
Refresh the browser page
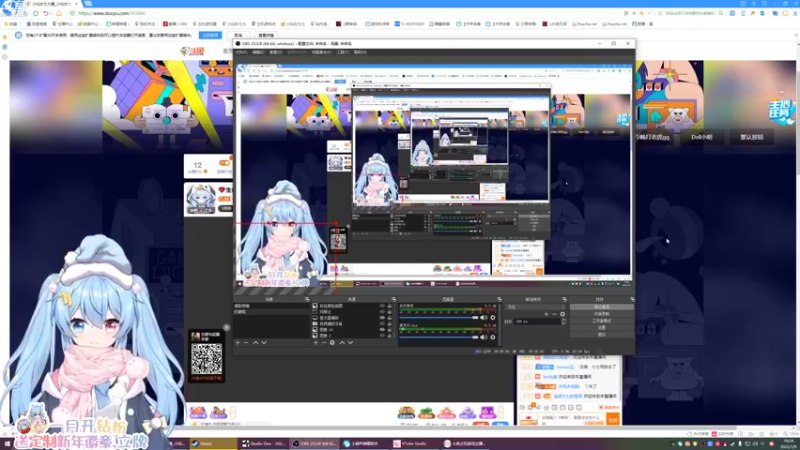36,13
